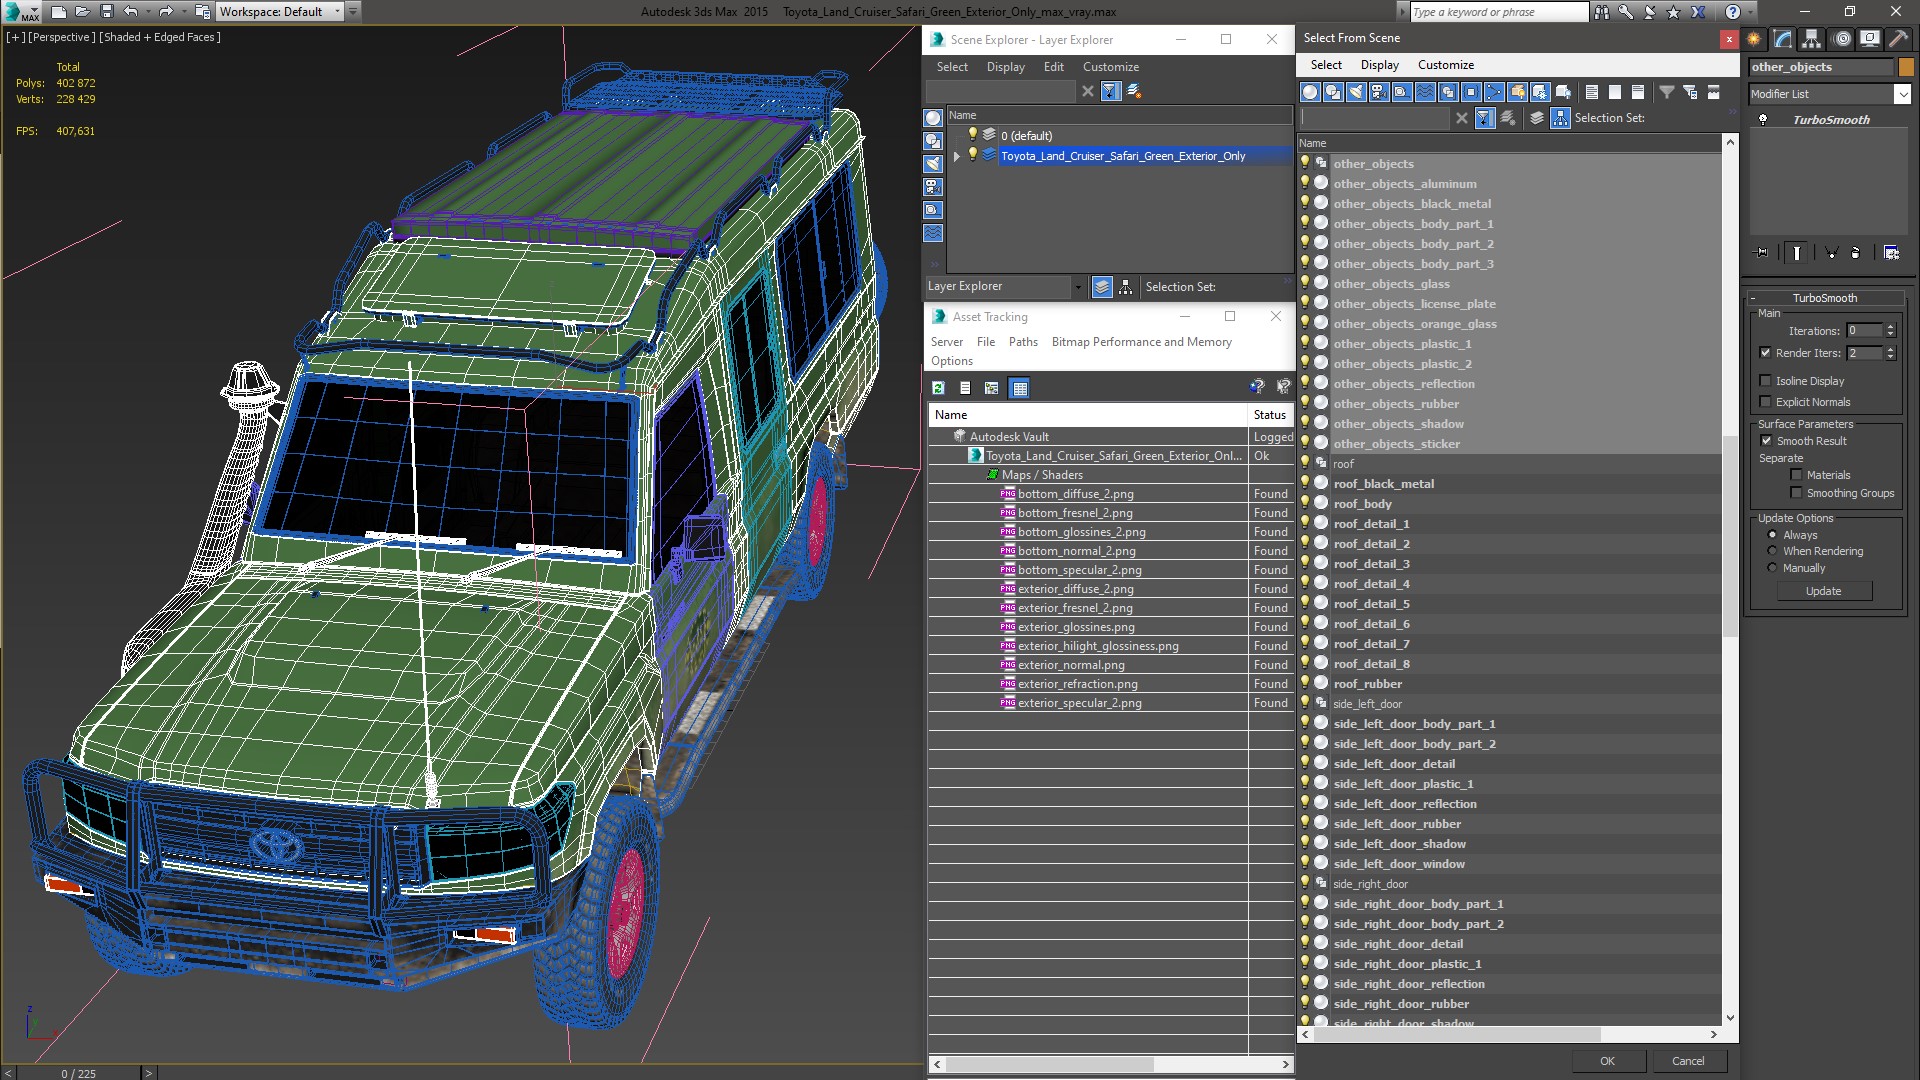Click the Status column header in Asset Tracking
Image resolution: width=1920 pixels, height=1080 pixels.
tap(1270, 415)
